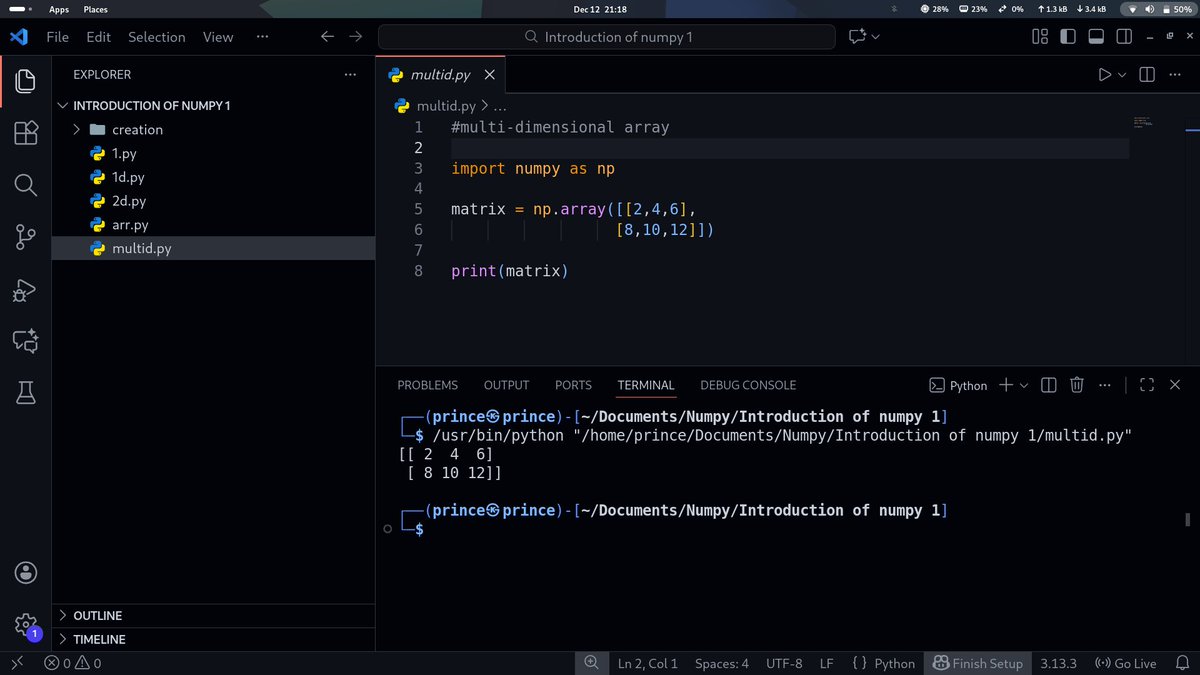This screenshot has height=675, width=1200.
Task: Switch to the PORTS tab
Action: pyautogui.click(x=574, y=385)
